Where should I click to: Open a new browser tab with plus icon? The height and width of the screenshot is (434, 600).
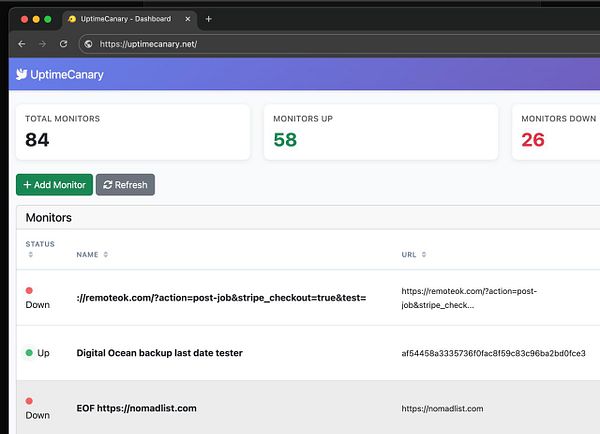(209, 19)
